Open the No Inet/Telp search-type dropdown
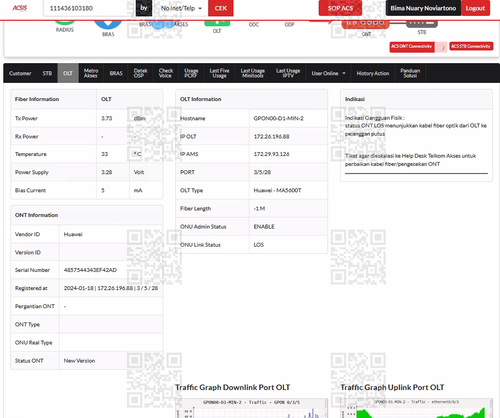 181,8
